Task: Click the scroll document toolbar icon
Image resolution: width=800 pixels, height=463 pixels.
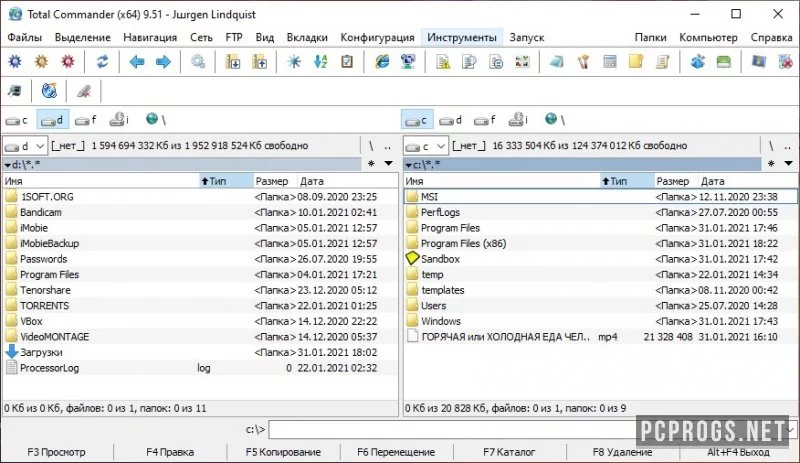Action: [663, 62]
